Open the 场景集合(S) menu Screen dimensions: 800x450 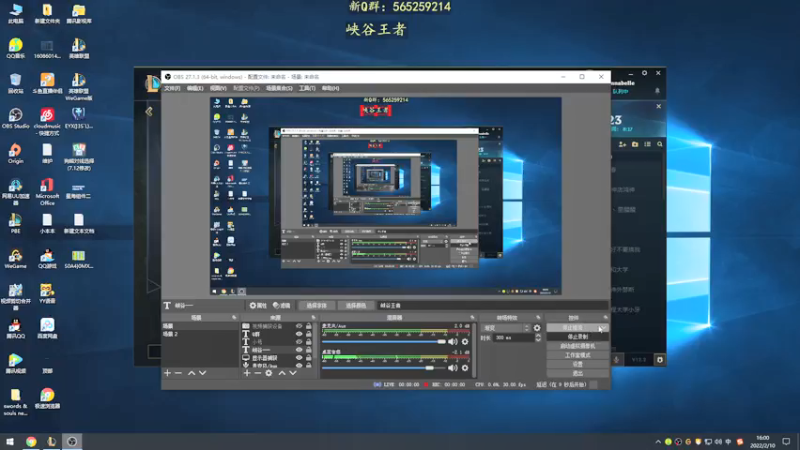279,88
